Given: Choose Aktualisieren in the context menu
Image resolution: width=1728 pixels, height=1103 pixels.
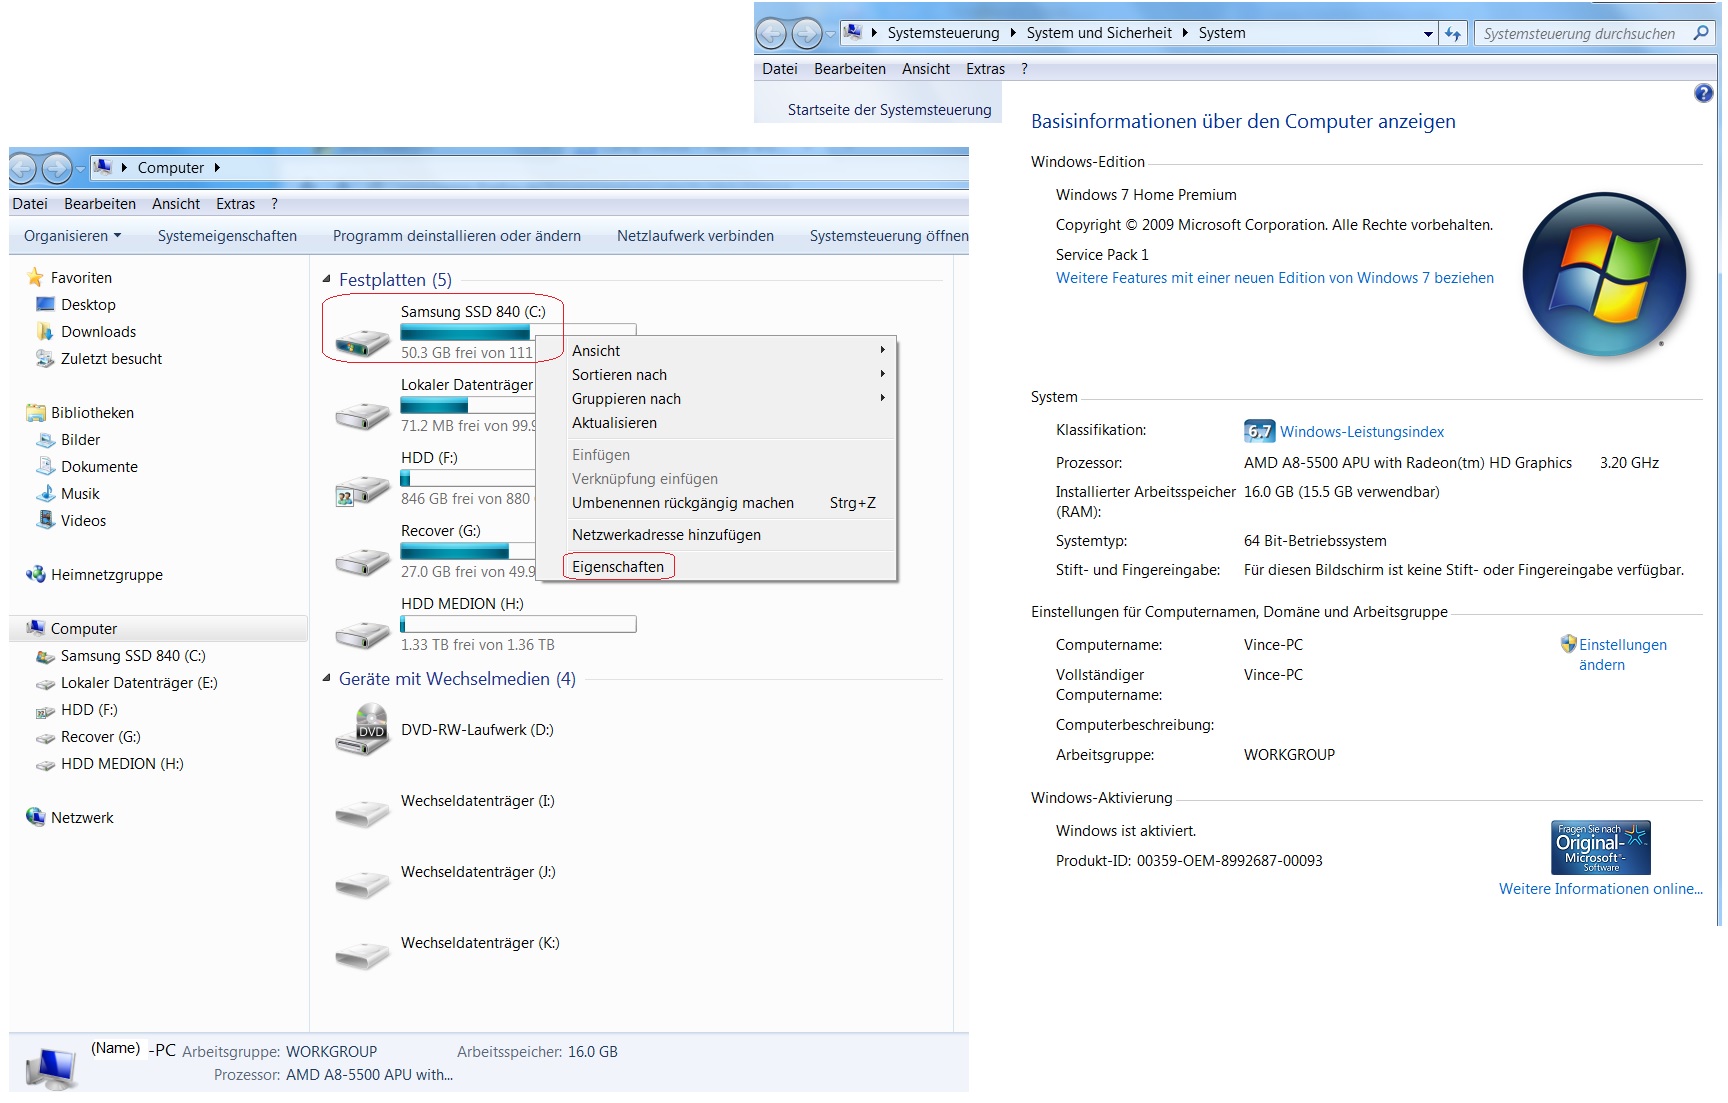Looking at the screenshot, I should (614, 423).
